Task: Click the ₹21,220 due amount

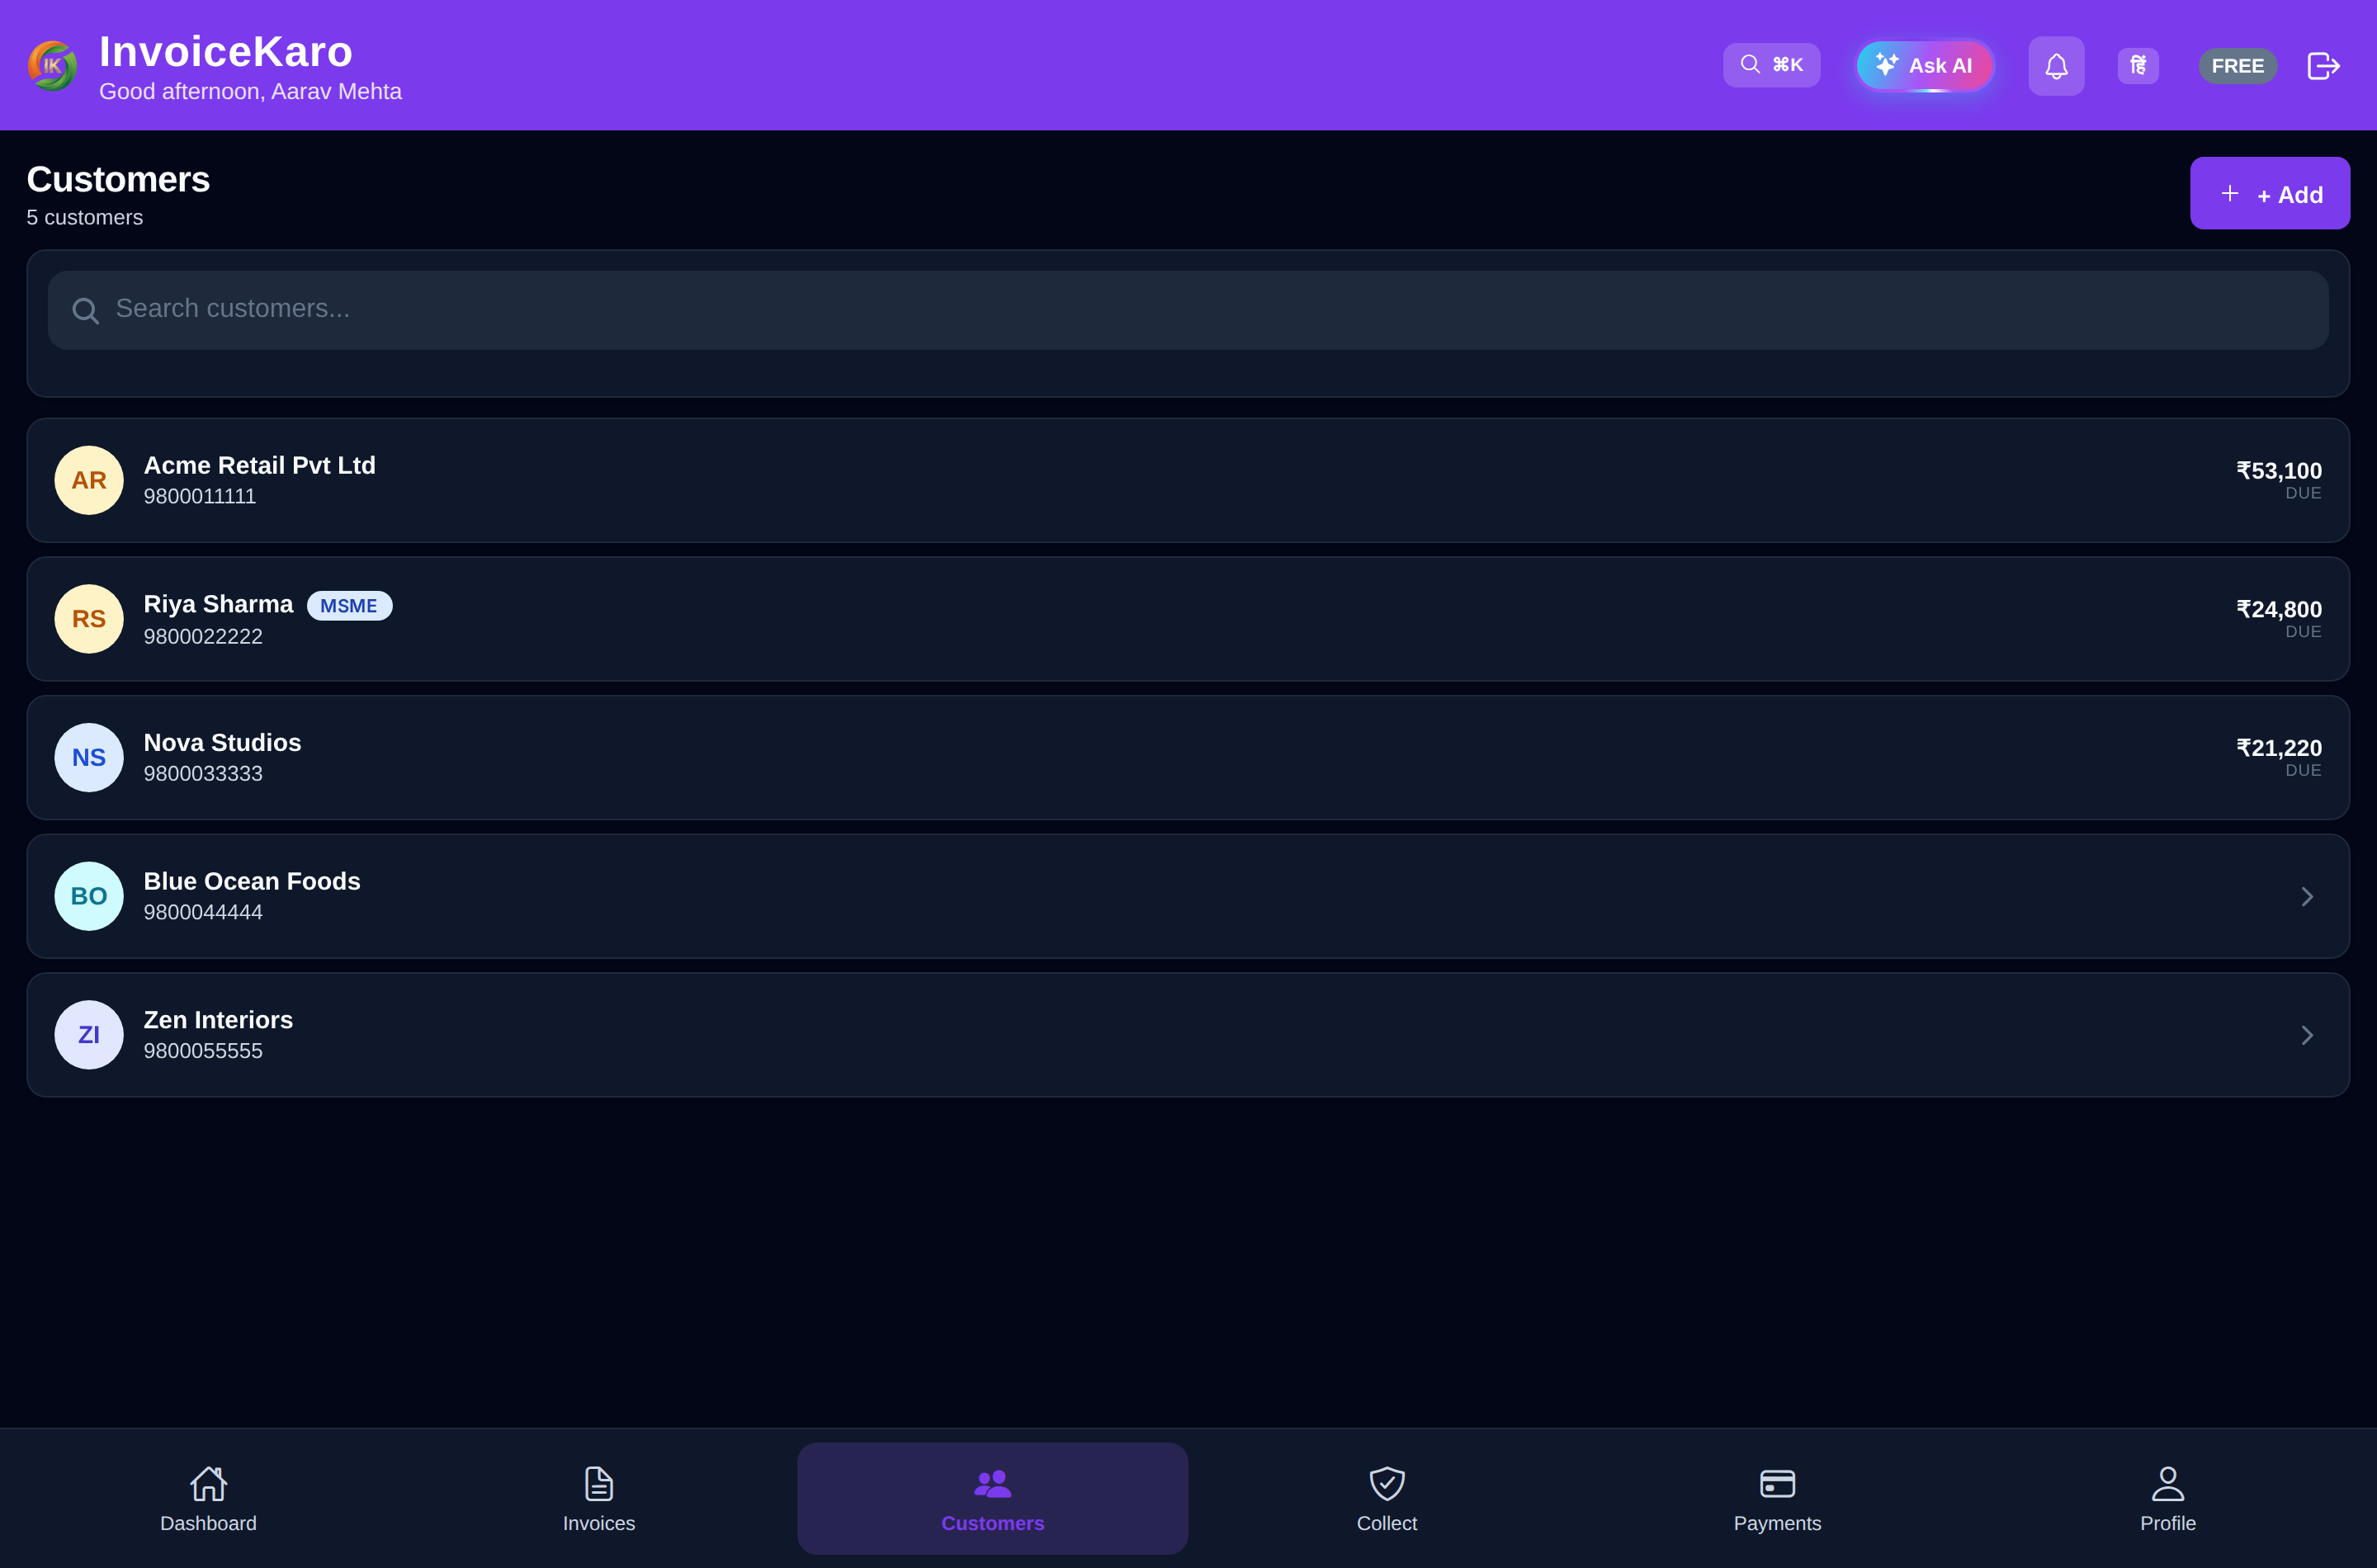Action: click(2279, 748)
